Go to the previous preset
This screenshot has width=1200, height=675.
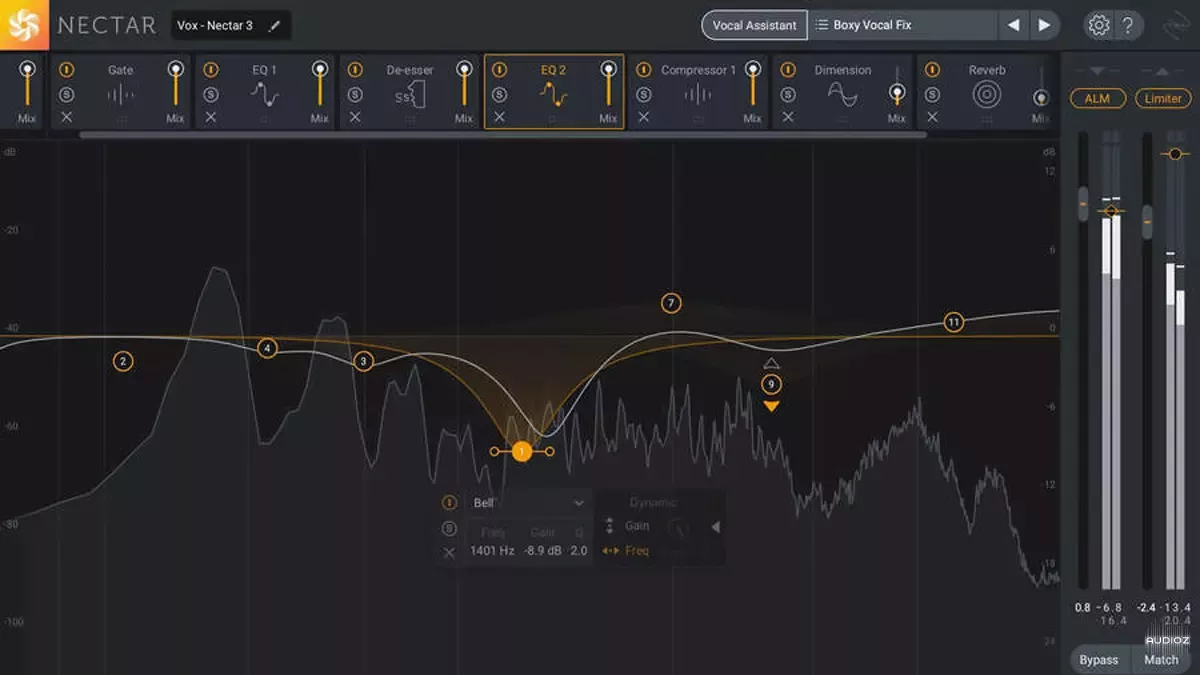coord(1014,25)
